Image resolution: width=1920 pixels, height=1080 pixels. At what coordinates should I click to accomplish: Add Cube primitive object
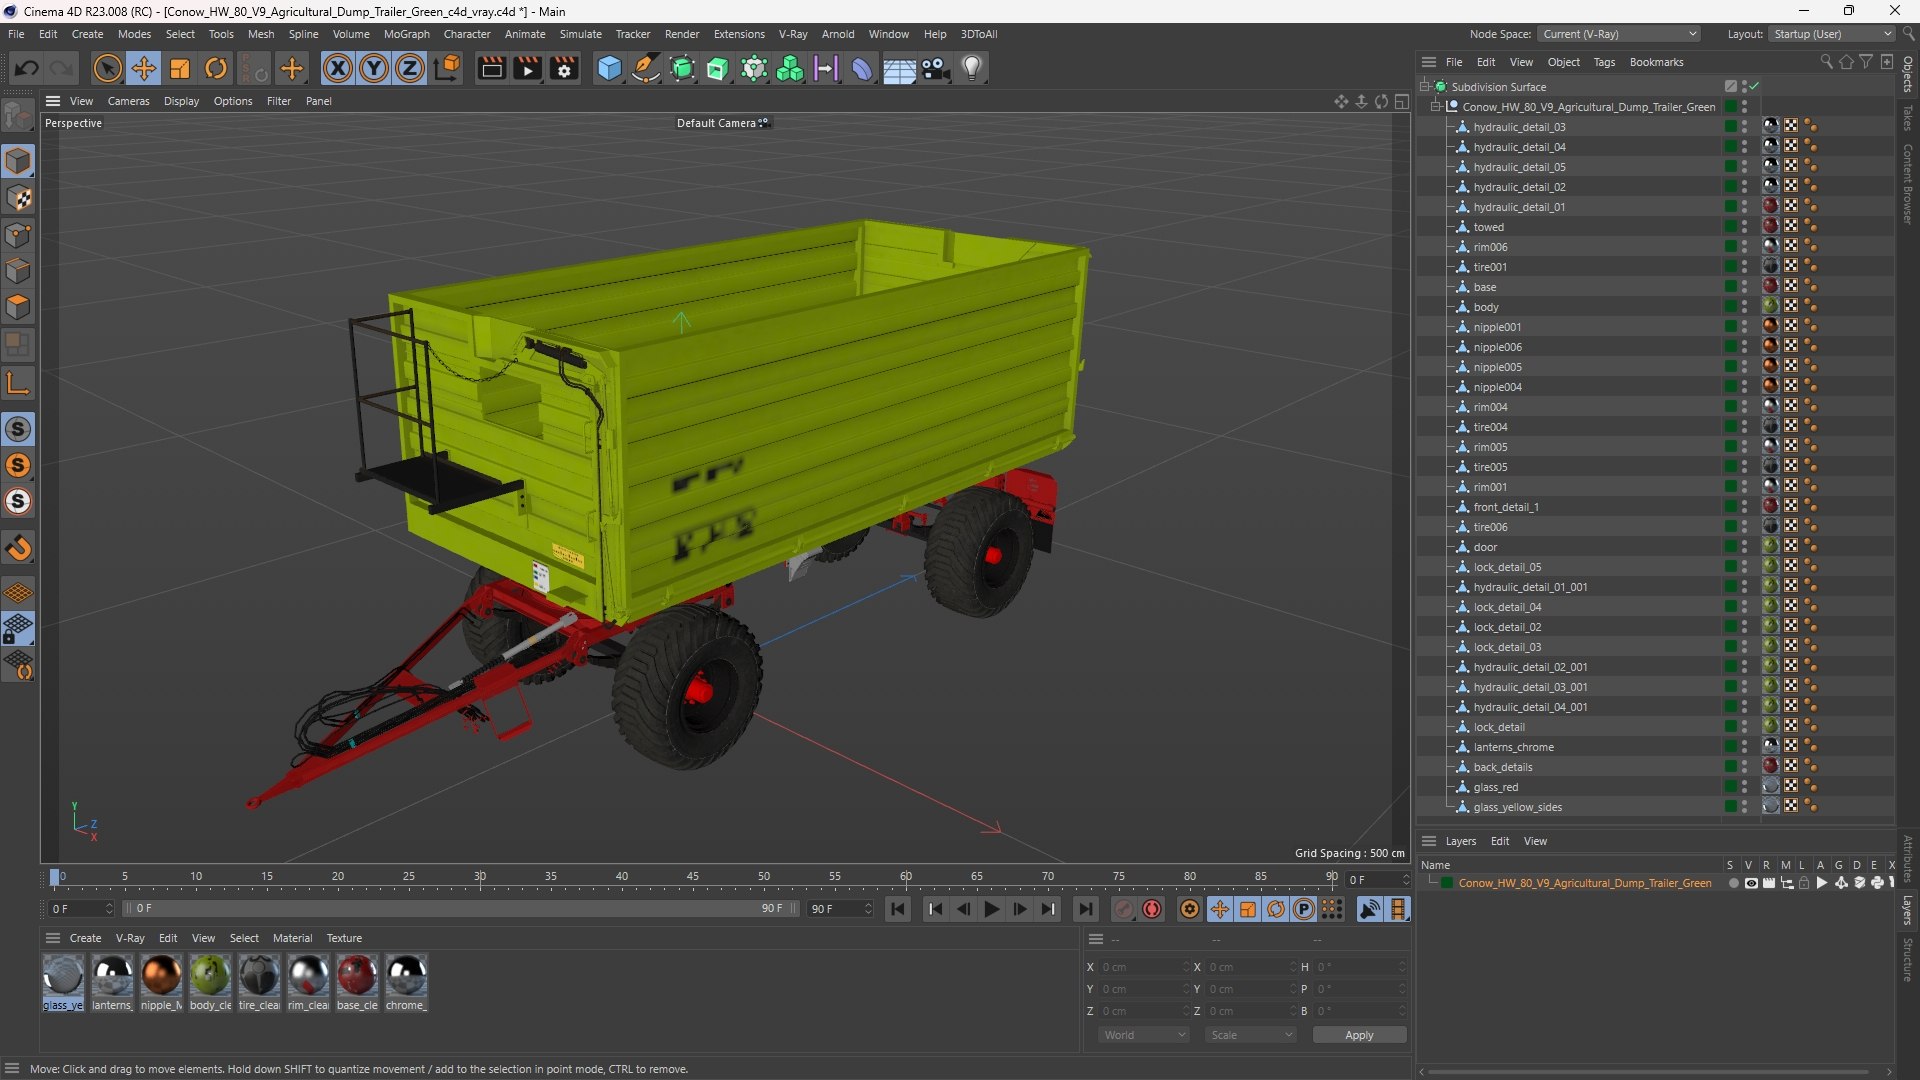(x=609, y=68)
